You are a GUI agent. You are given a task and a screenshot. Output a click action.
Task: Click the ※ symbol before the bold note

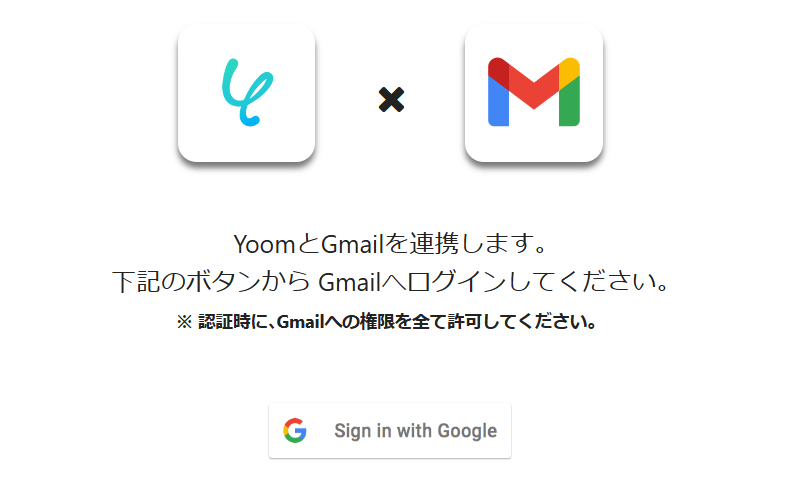[x=185, y=322]
